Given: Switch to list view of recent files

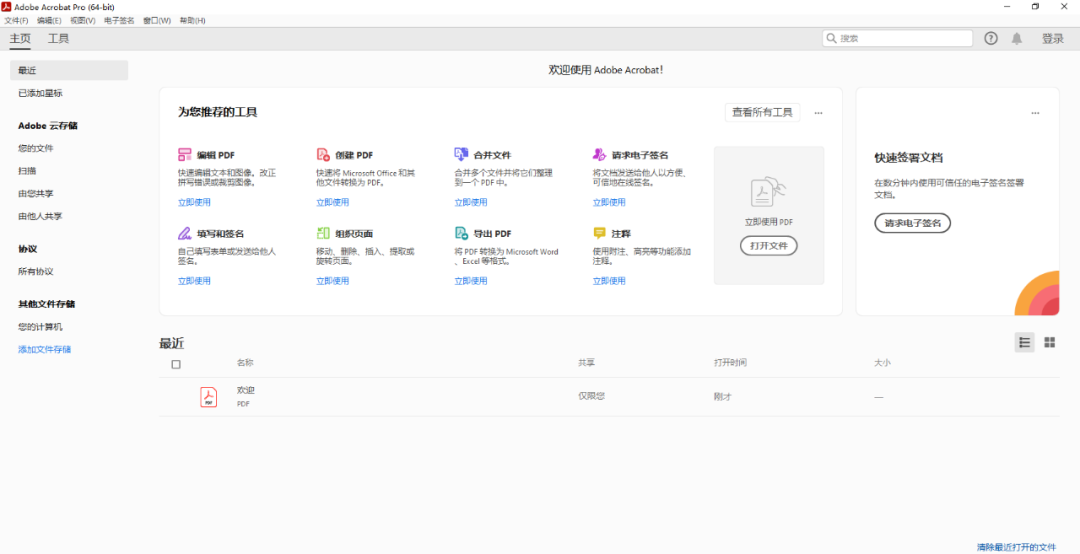Looking at the screenshot, I should point(1024,342).
